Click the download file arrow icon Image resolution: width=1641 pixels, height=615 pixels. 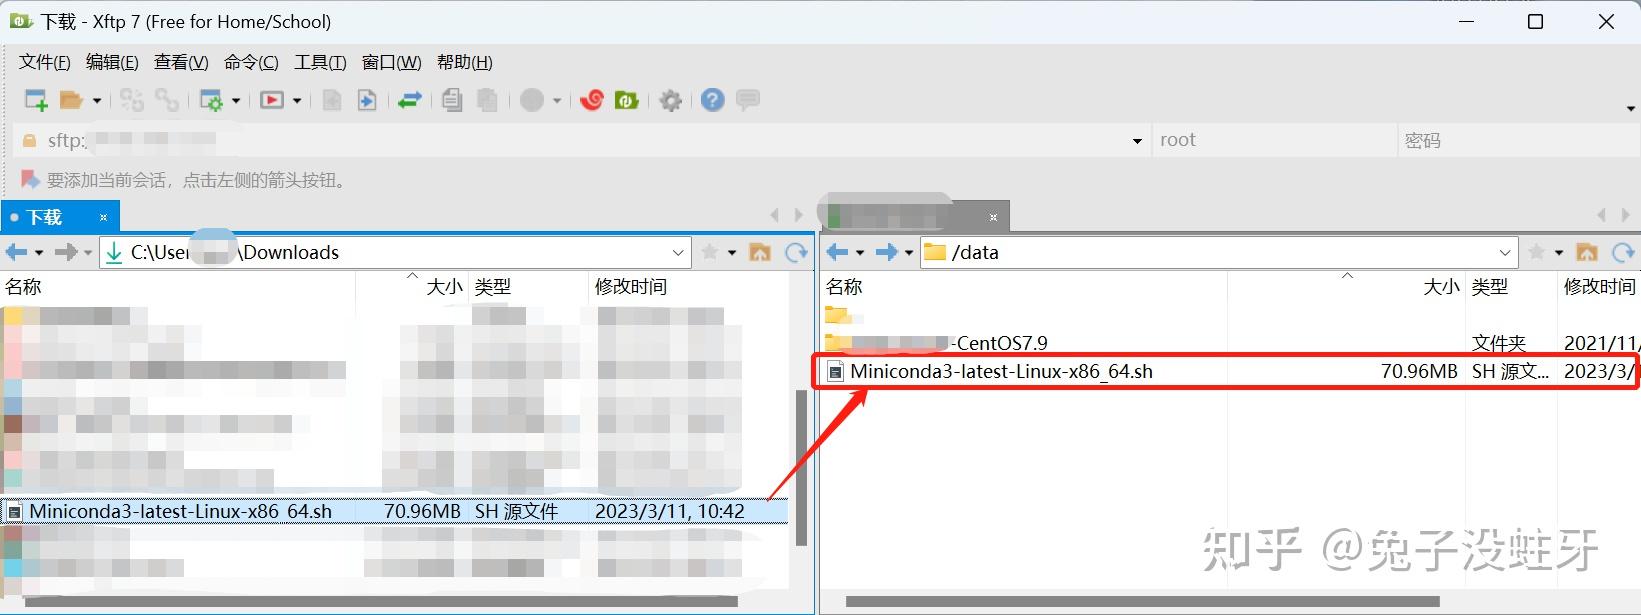(x=367, y=100)
